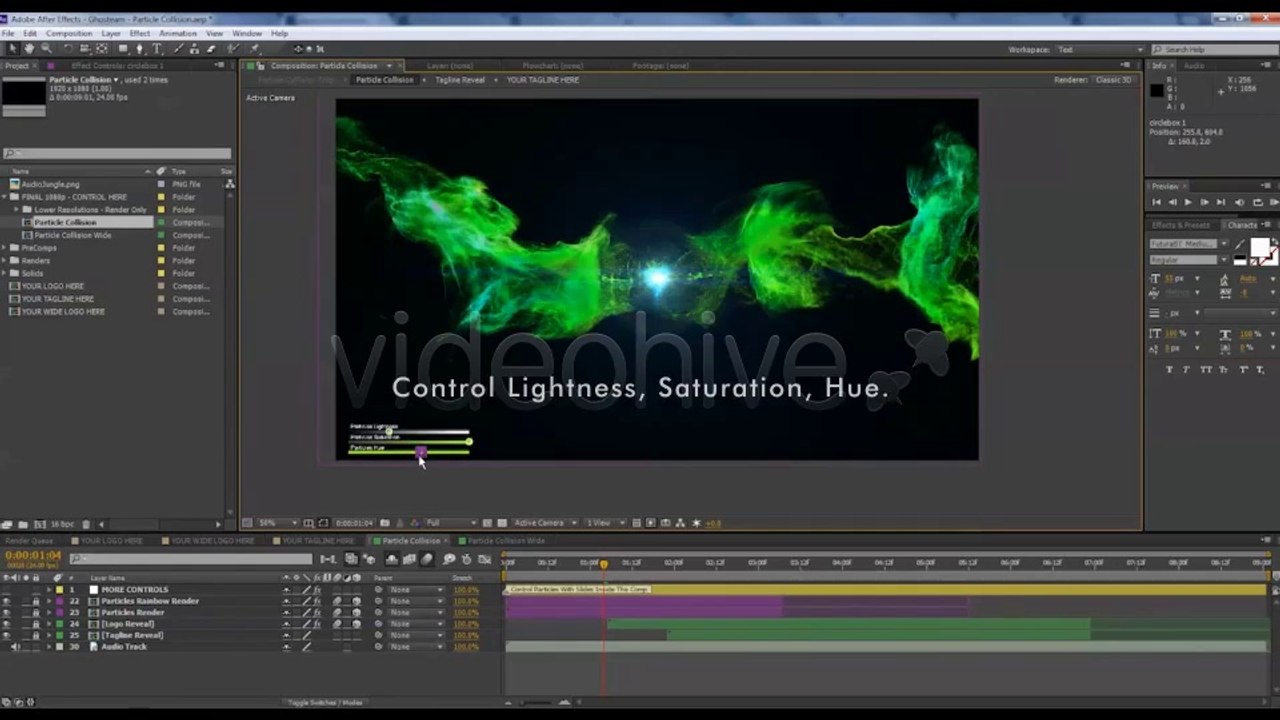The width and height of the screenshot is (1280, 720).
Task: Select the Selection arrow tool
Action: [12, 48]
